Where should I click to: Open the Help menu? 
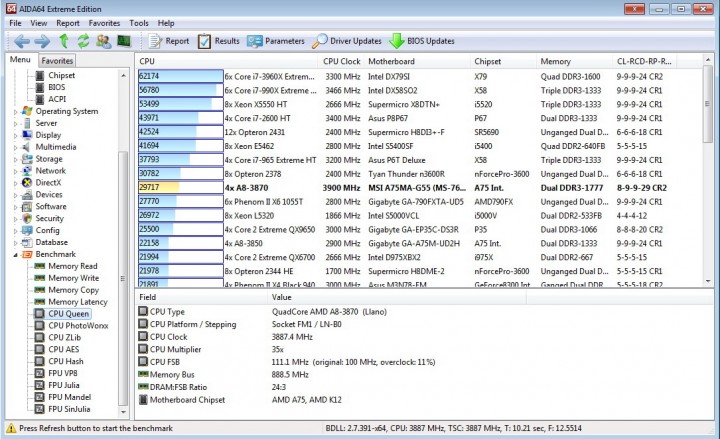point(166,23)
